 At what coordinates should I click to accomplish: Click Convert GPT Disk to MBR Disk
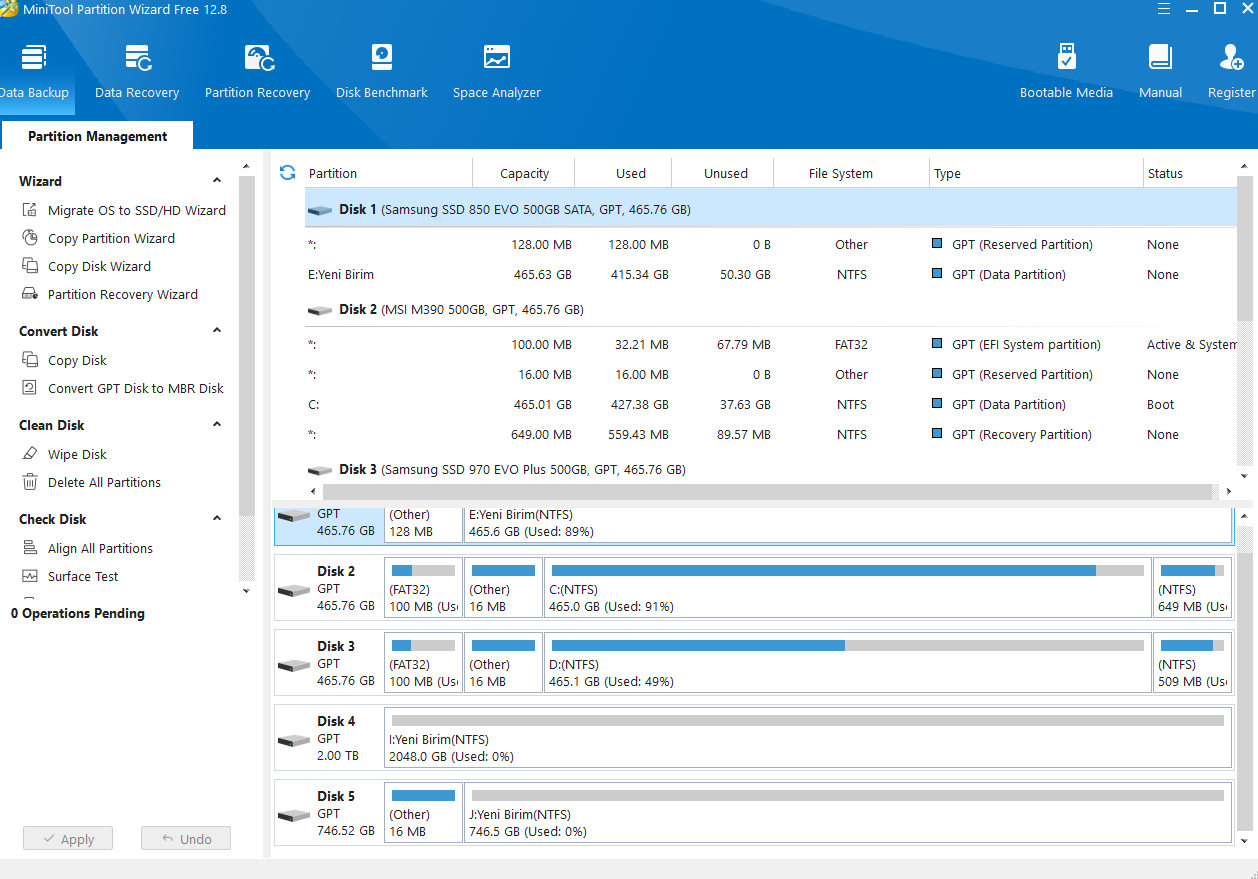135,389
